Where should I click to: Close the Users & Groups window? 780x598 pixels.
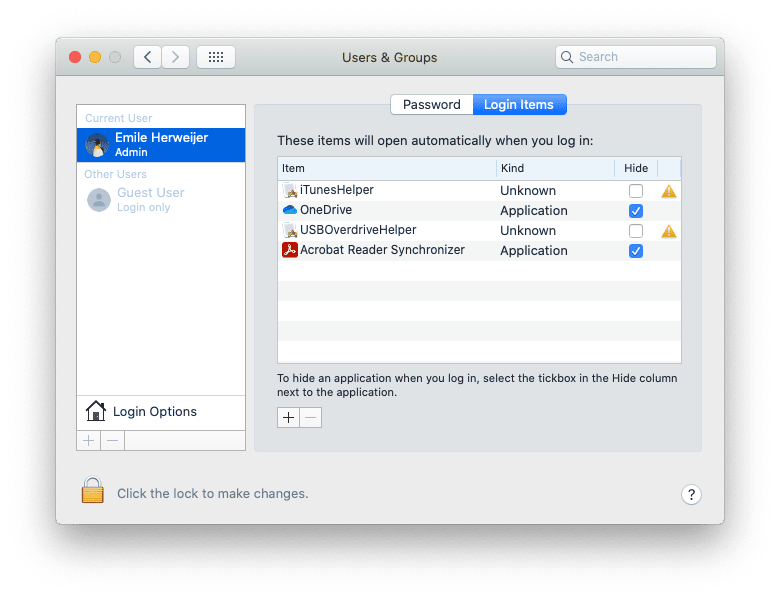tap(75, 57)
